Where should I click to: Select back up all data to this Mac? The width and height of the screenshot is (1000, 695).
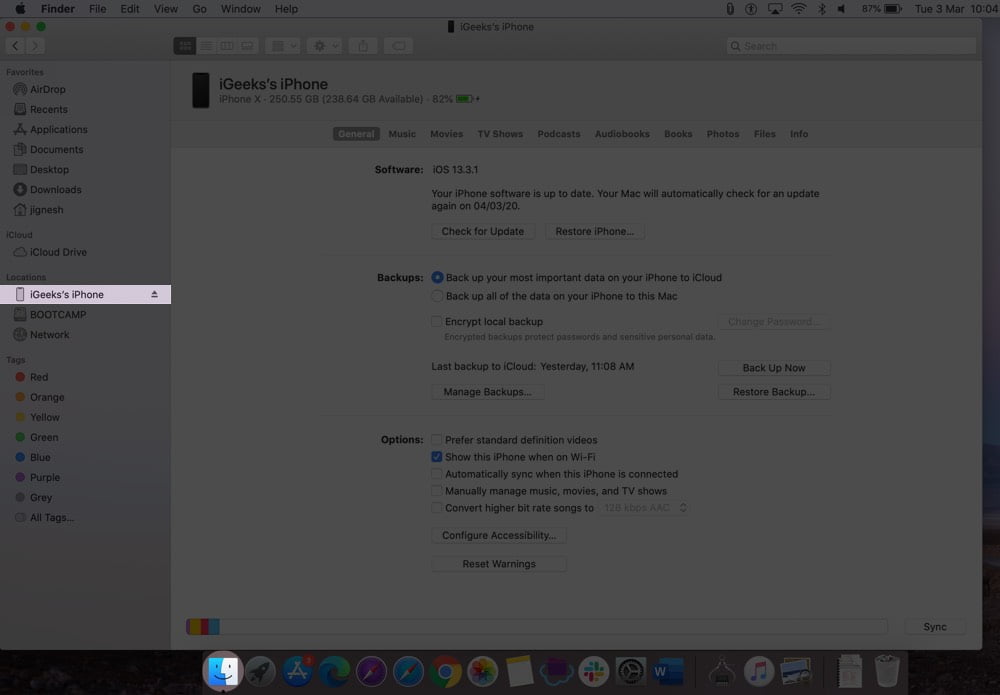[437, 296]
